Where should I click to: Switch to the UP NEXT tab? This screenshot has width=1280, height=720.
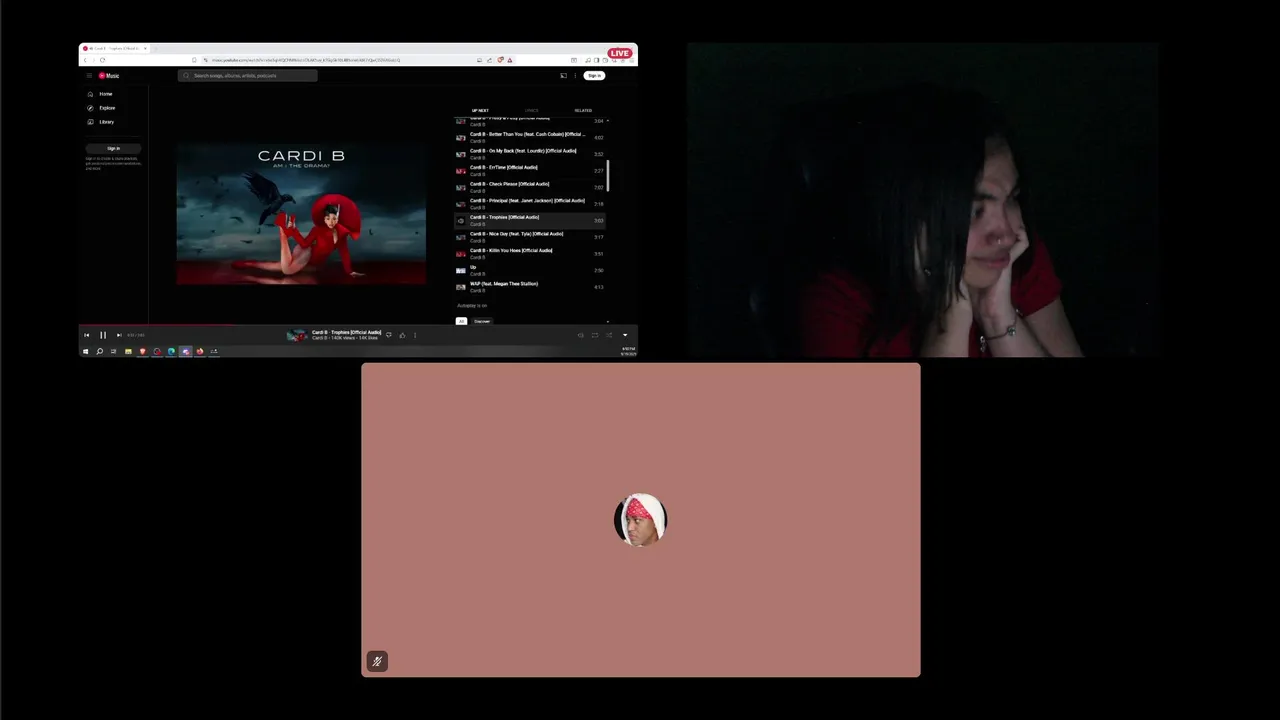[x=480, y=111]
